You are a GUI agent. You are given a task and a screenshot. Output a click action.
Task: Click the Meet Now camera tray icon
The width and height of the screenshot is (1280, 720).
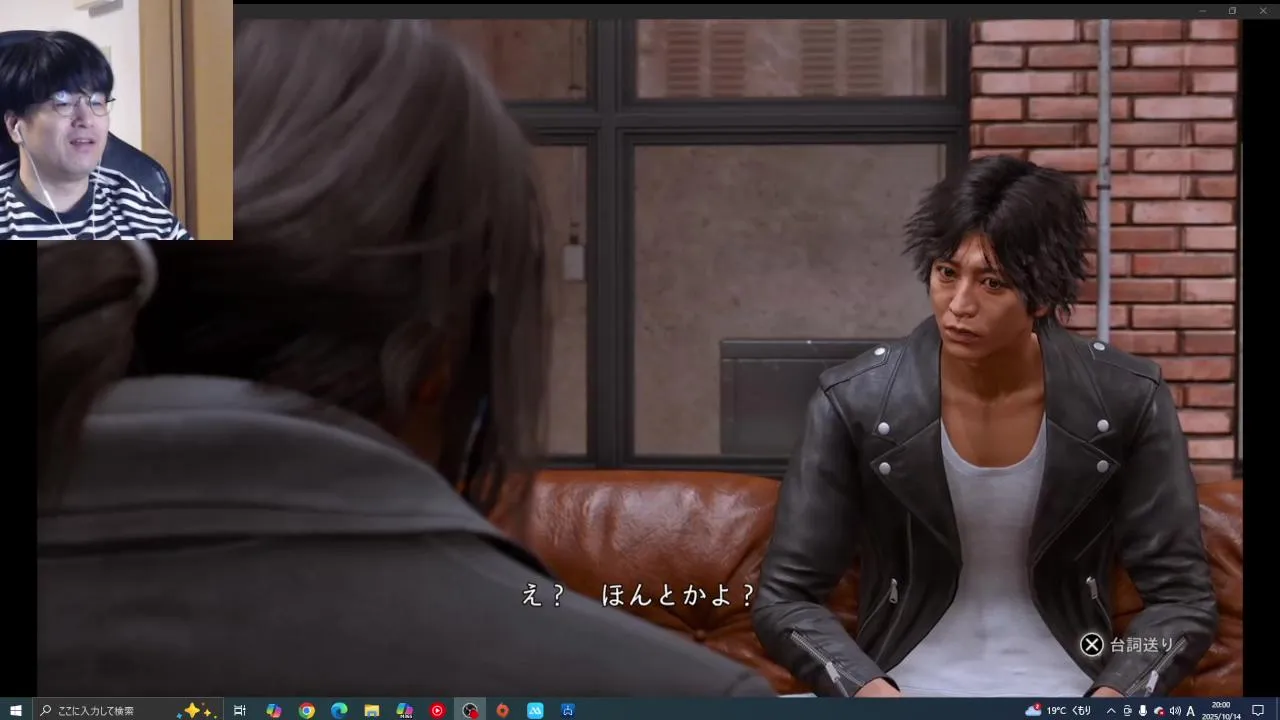click(1127, 710)
